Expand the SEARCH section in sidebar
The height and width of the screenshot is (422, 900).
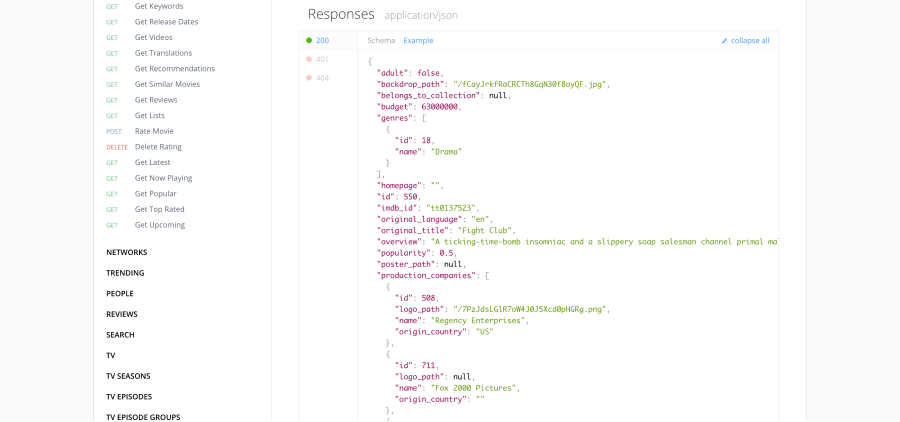coord(120,335)
